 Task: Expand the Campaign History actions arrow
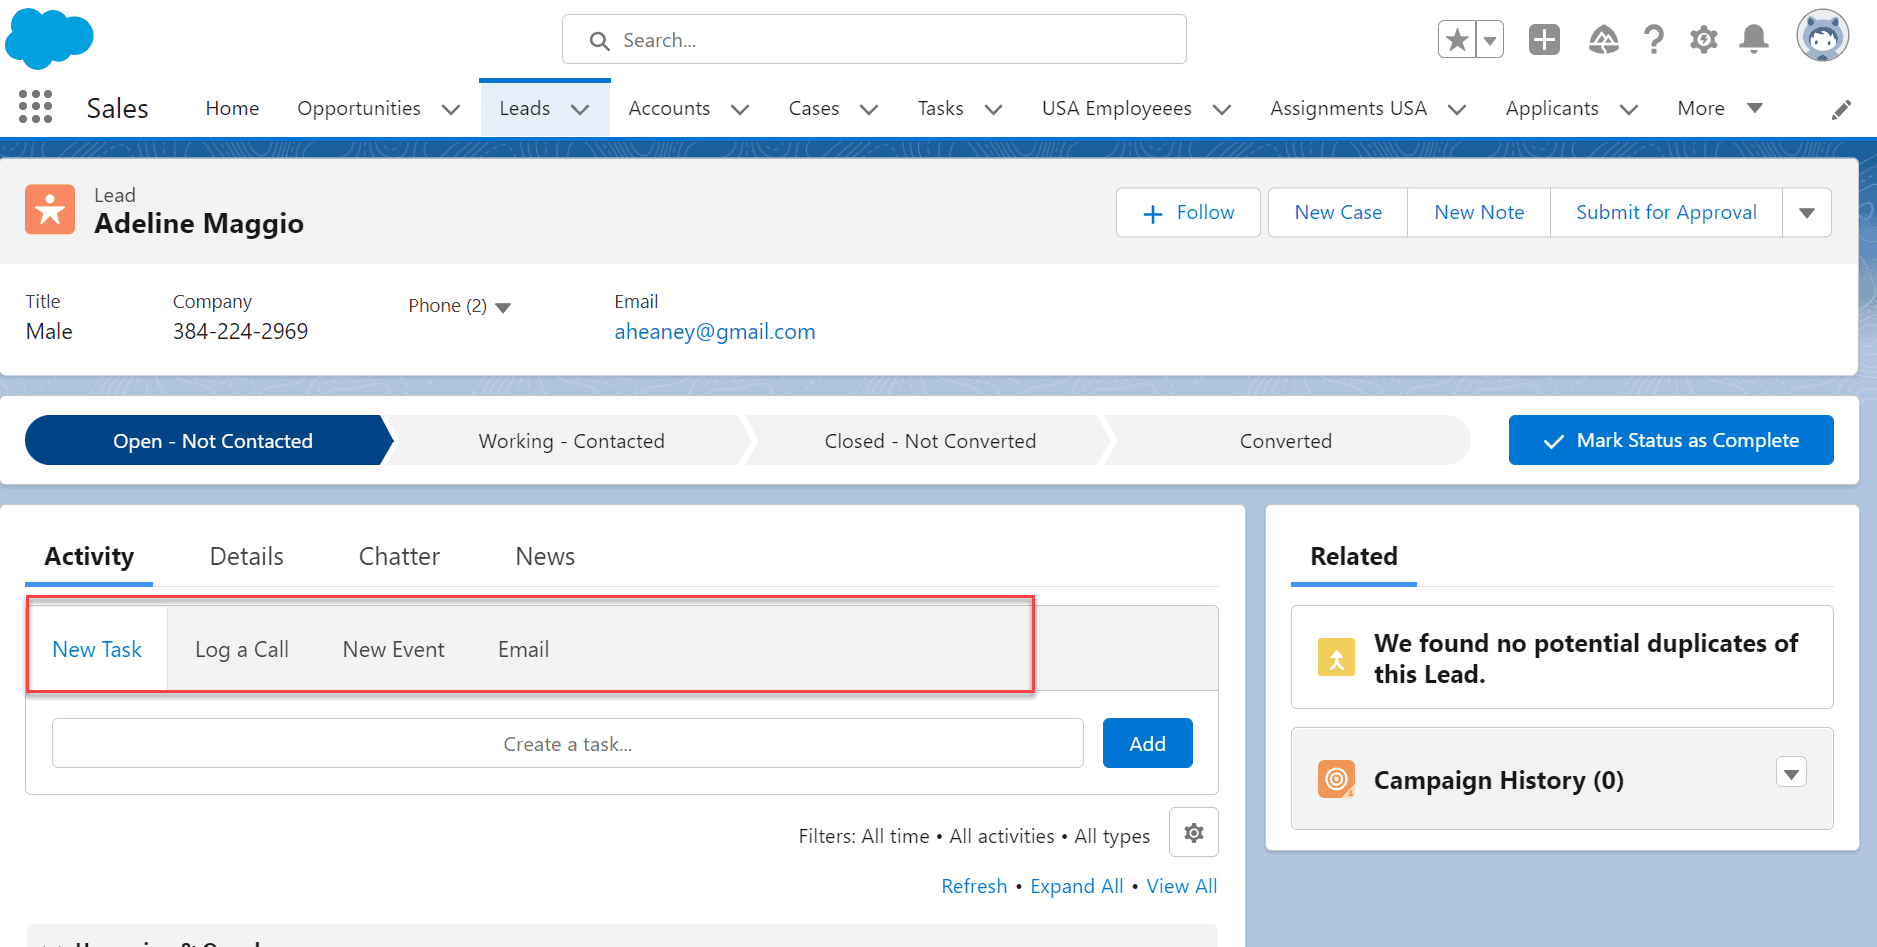1791,772
